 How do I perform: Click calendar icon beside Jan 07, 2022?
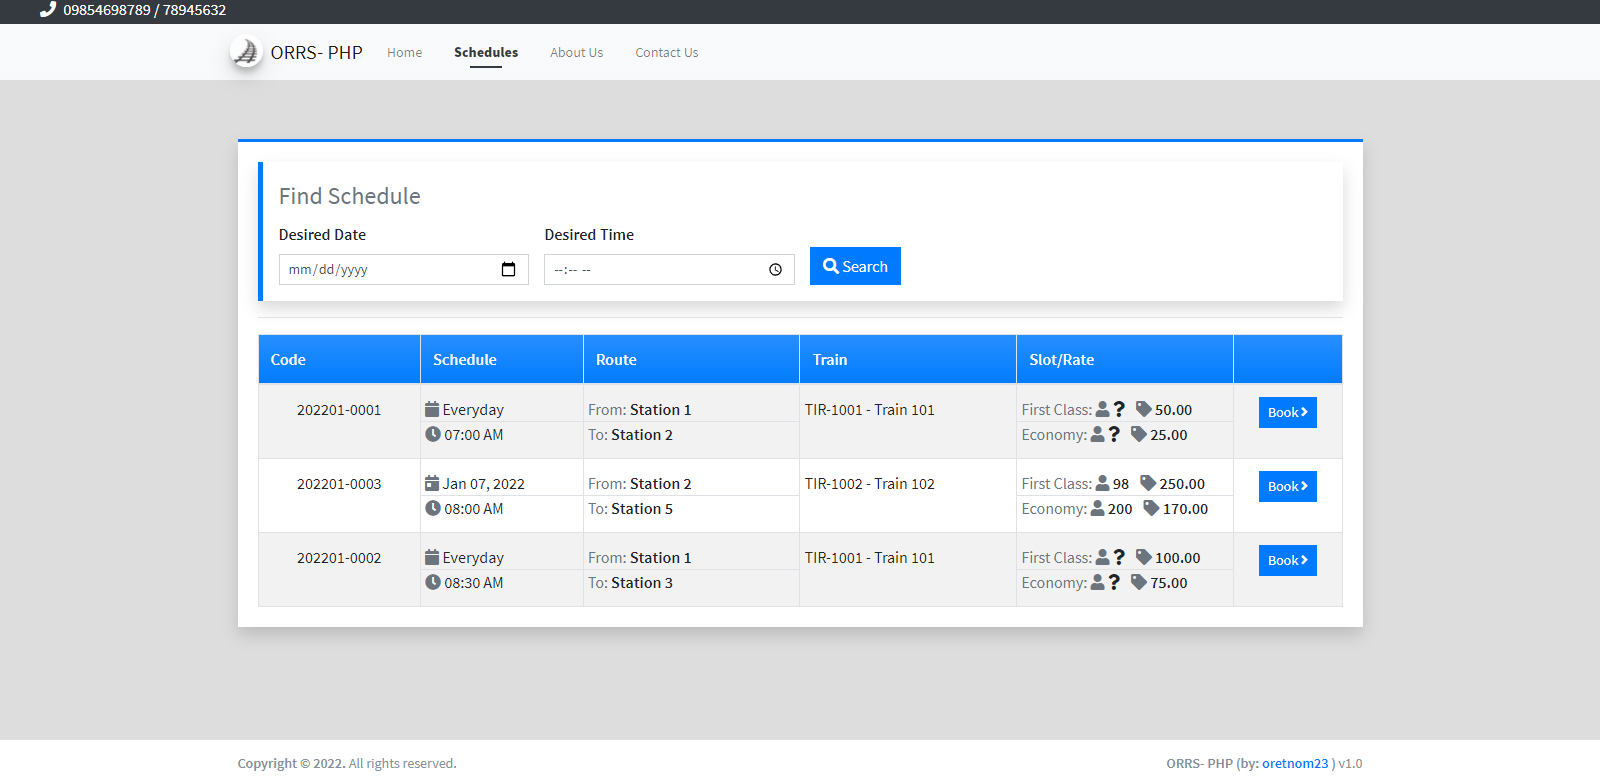coord(432,483)
